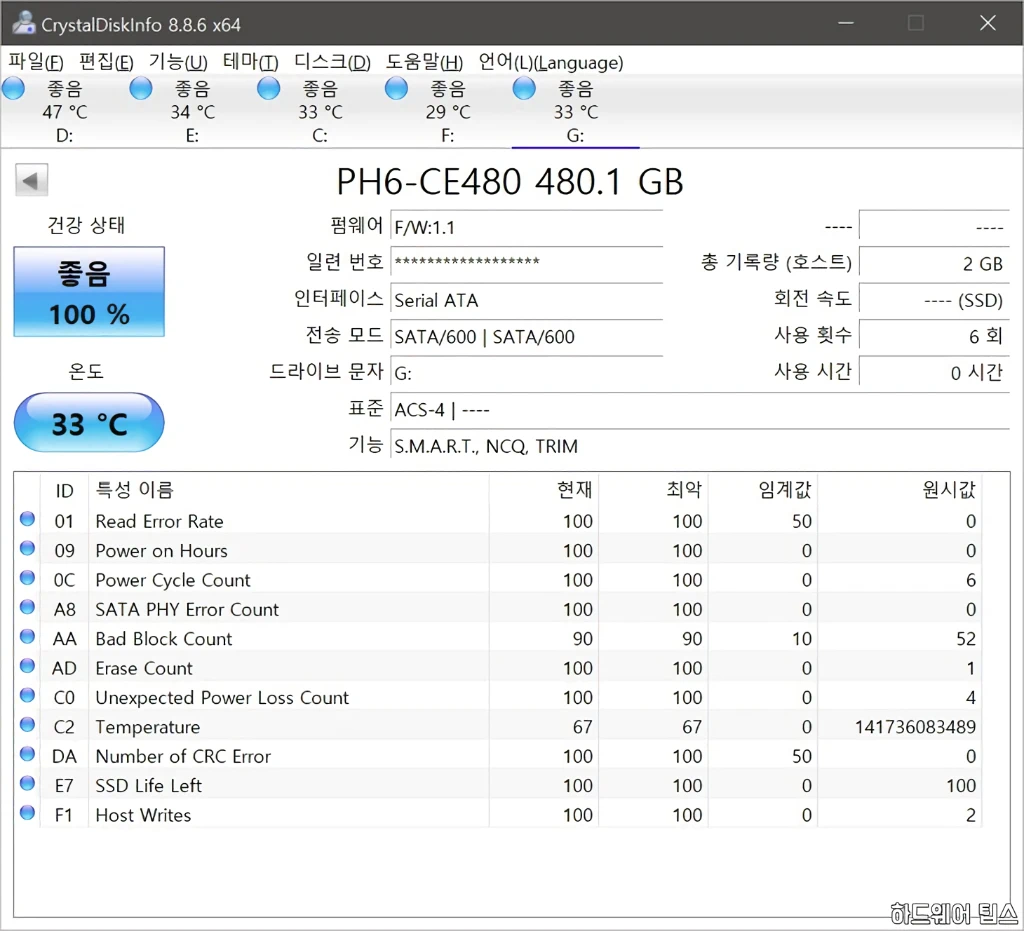Viewport: 1024px width, 931px height.
Task: Click the status dot for Power on Hours
Action: coord(27,548)
